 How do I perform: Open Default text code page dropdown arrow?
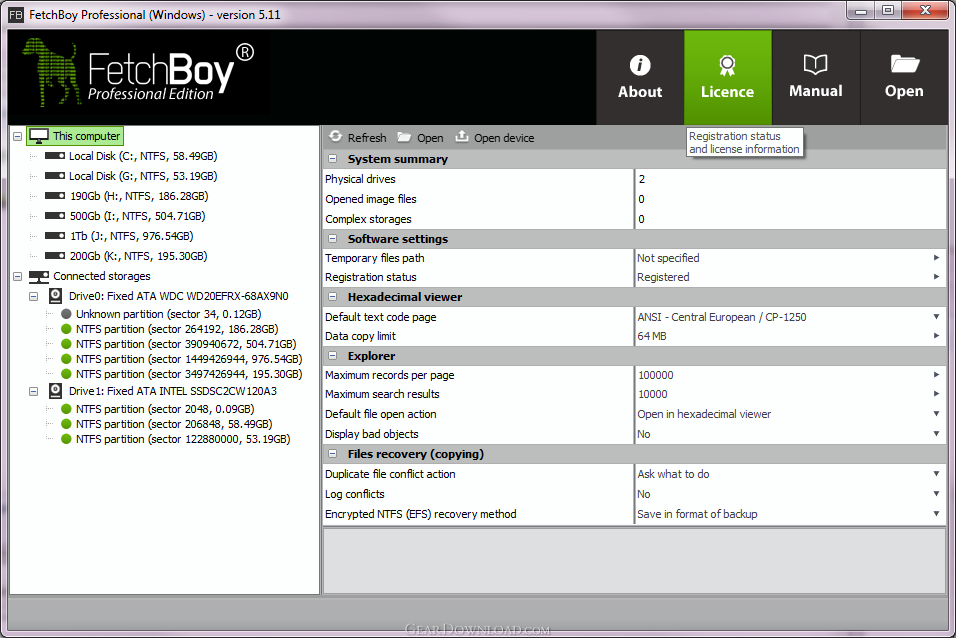tap(936, 317)
